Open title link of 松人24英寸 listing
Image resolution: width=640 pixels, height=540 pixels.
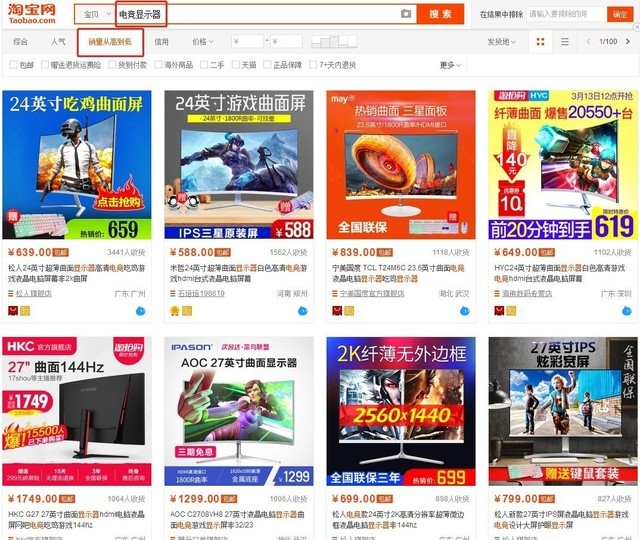click(77, 273)
